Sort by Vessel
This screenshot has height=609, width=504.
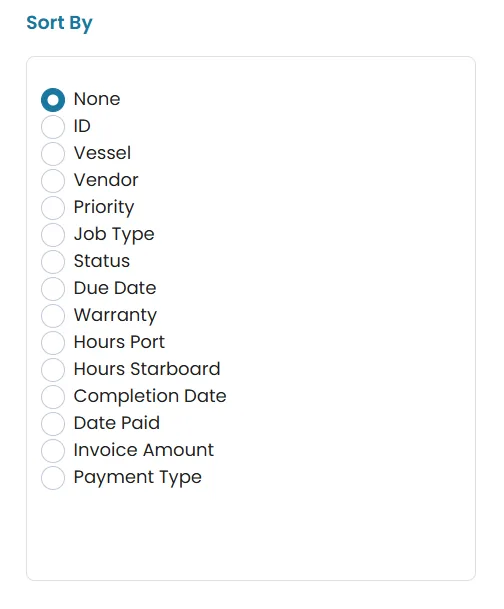(x=53, y=154)
